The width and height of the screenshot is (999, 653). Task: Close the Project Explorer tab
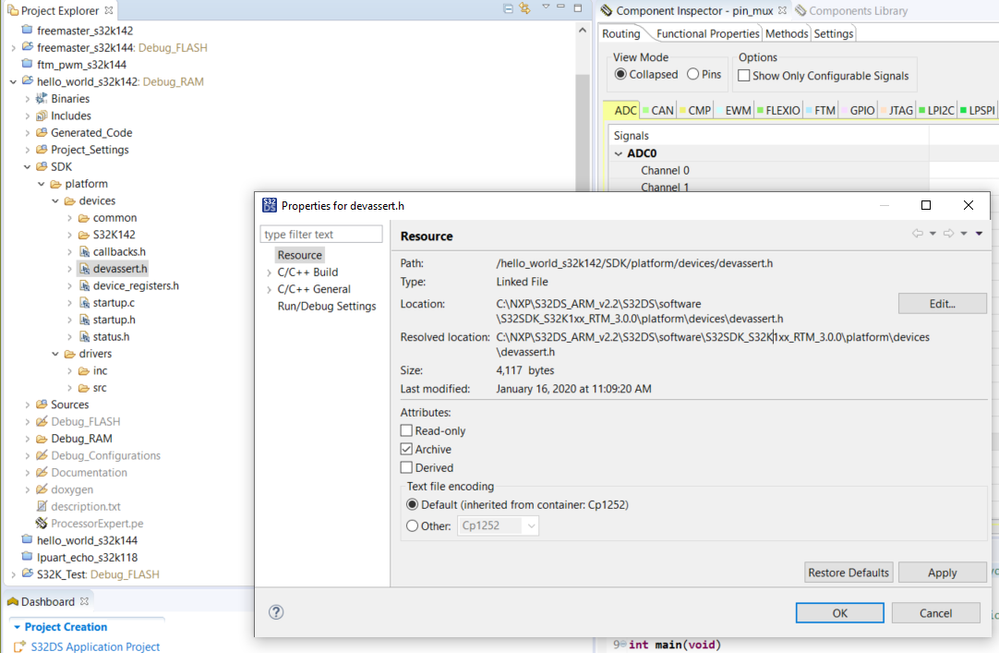point(109,10)
